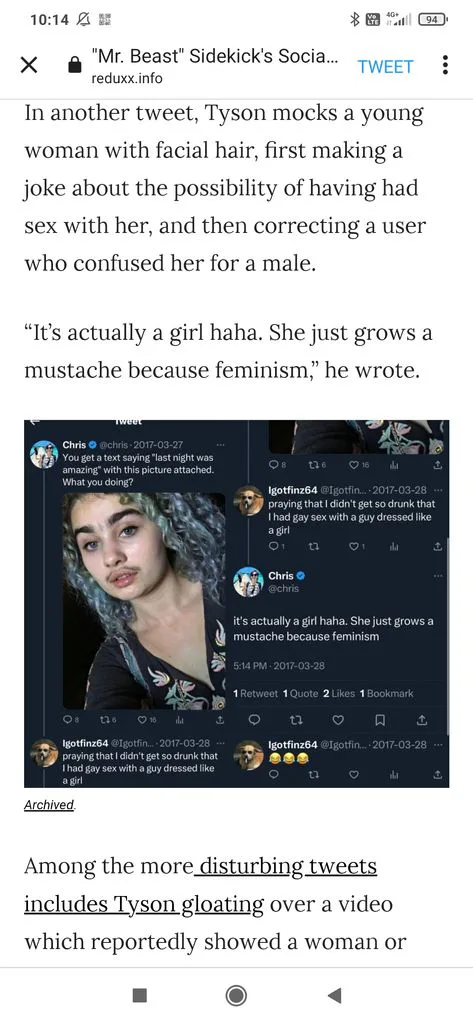Tap the reply bubble icon under Chris's tweet
The height and width of the screenshot is (1024, 473).
click(x=253, y=720)
